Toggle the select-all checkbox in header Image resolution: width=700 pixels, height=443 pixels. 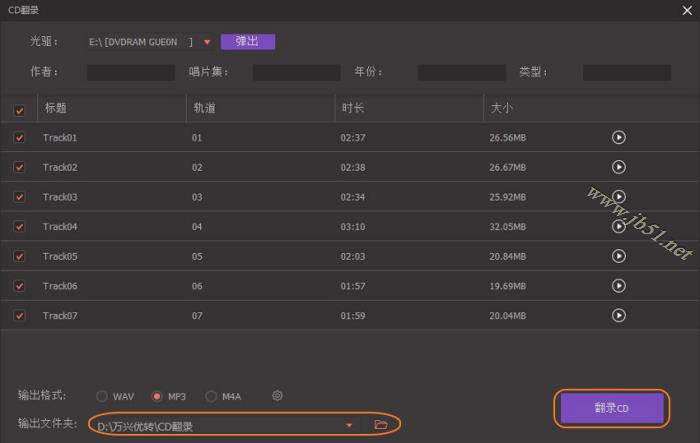click(x=19, y=110)
